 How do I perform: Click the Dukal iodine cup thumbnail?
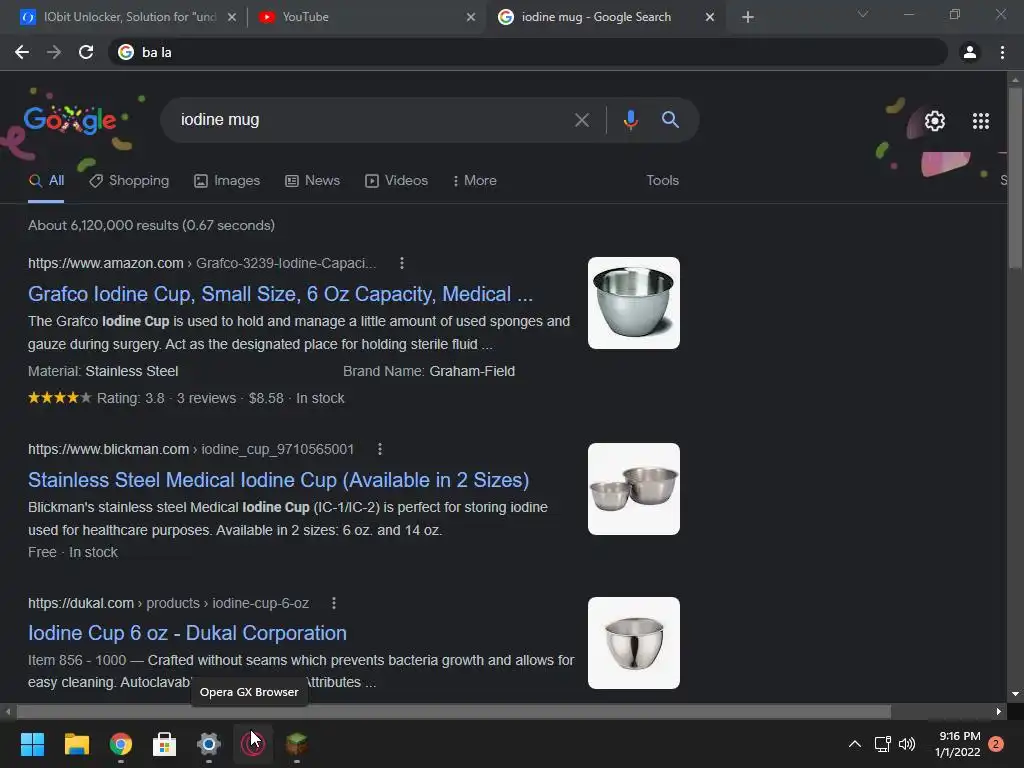633,643
